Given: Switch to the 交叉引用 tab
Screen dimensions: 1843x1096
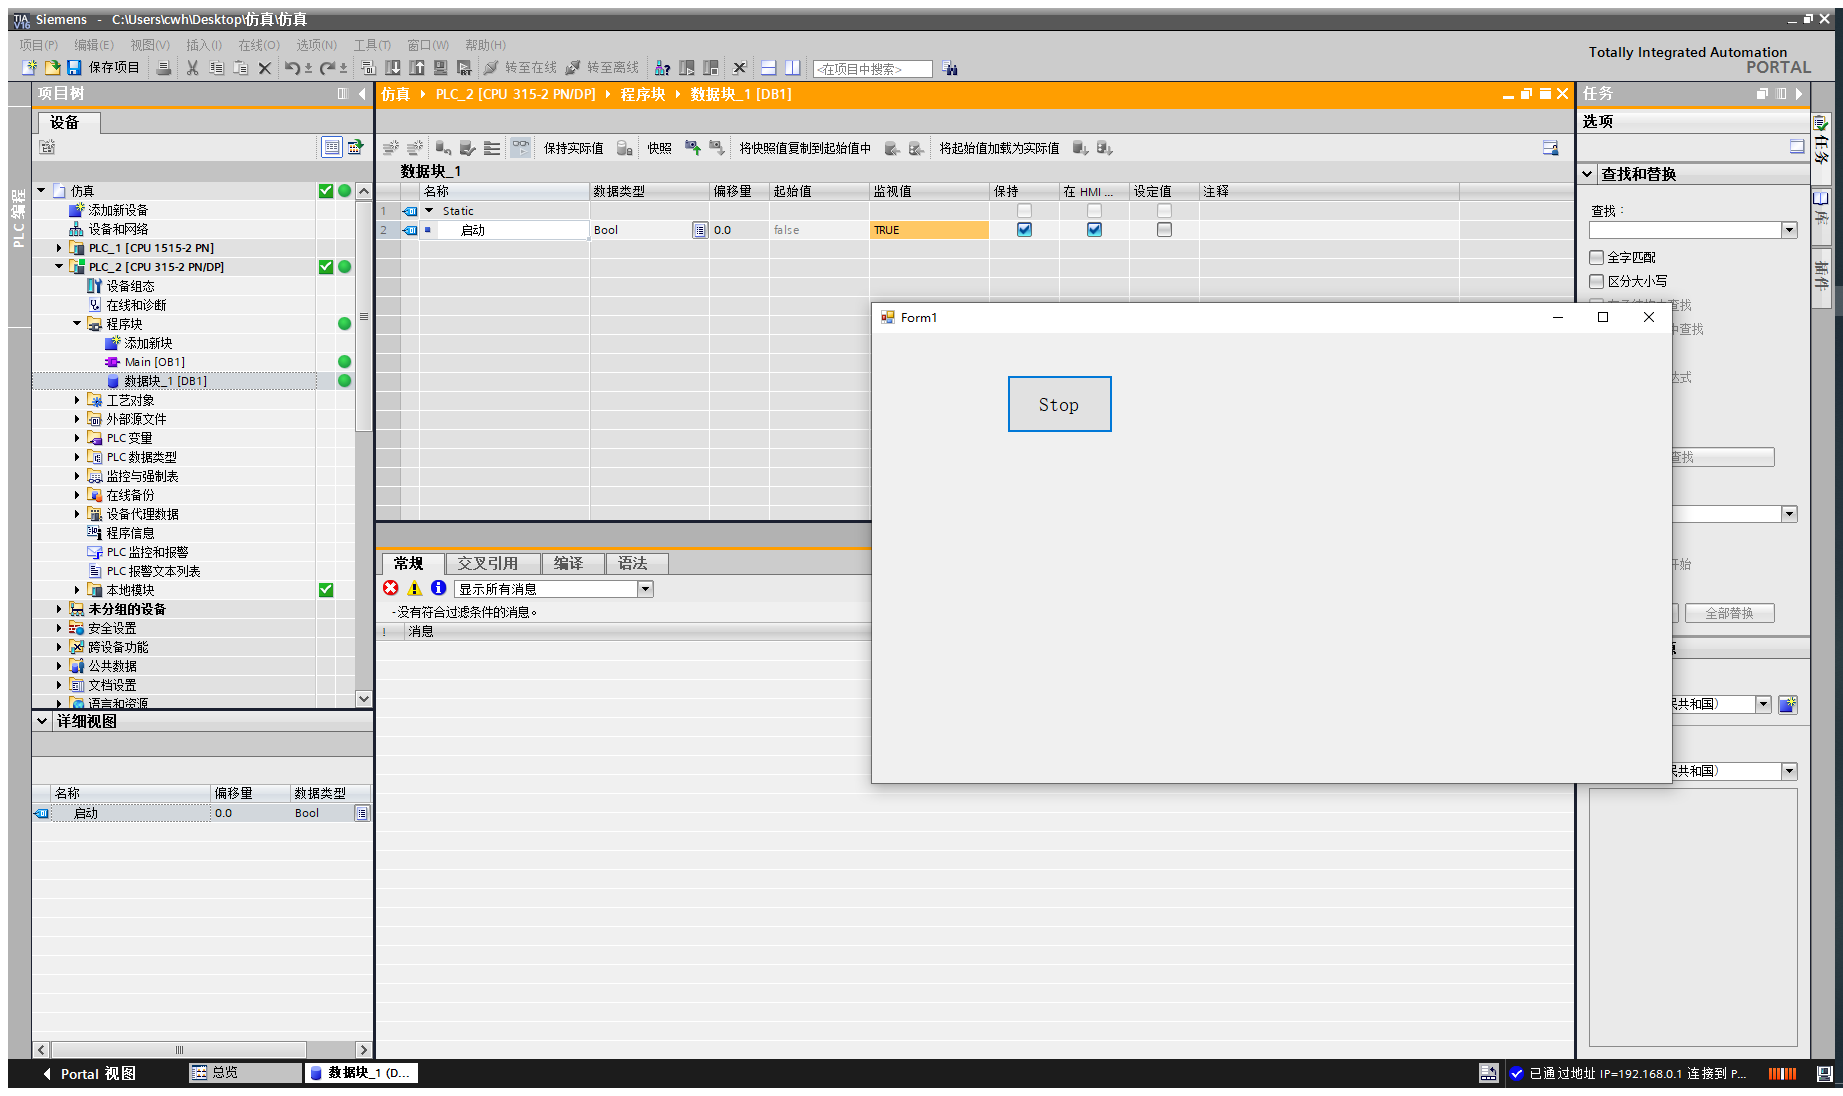Looking at the screenshot, I should [x=488, y=564].
